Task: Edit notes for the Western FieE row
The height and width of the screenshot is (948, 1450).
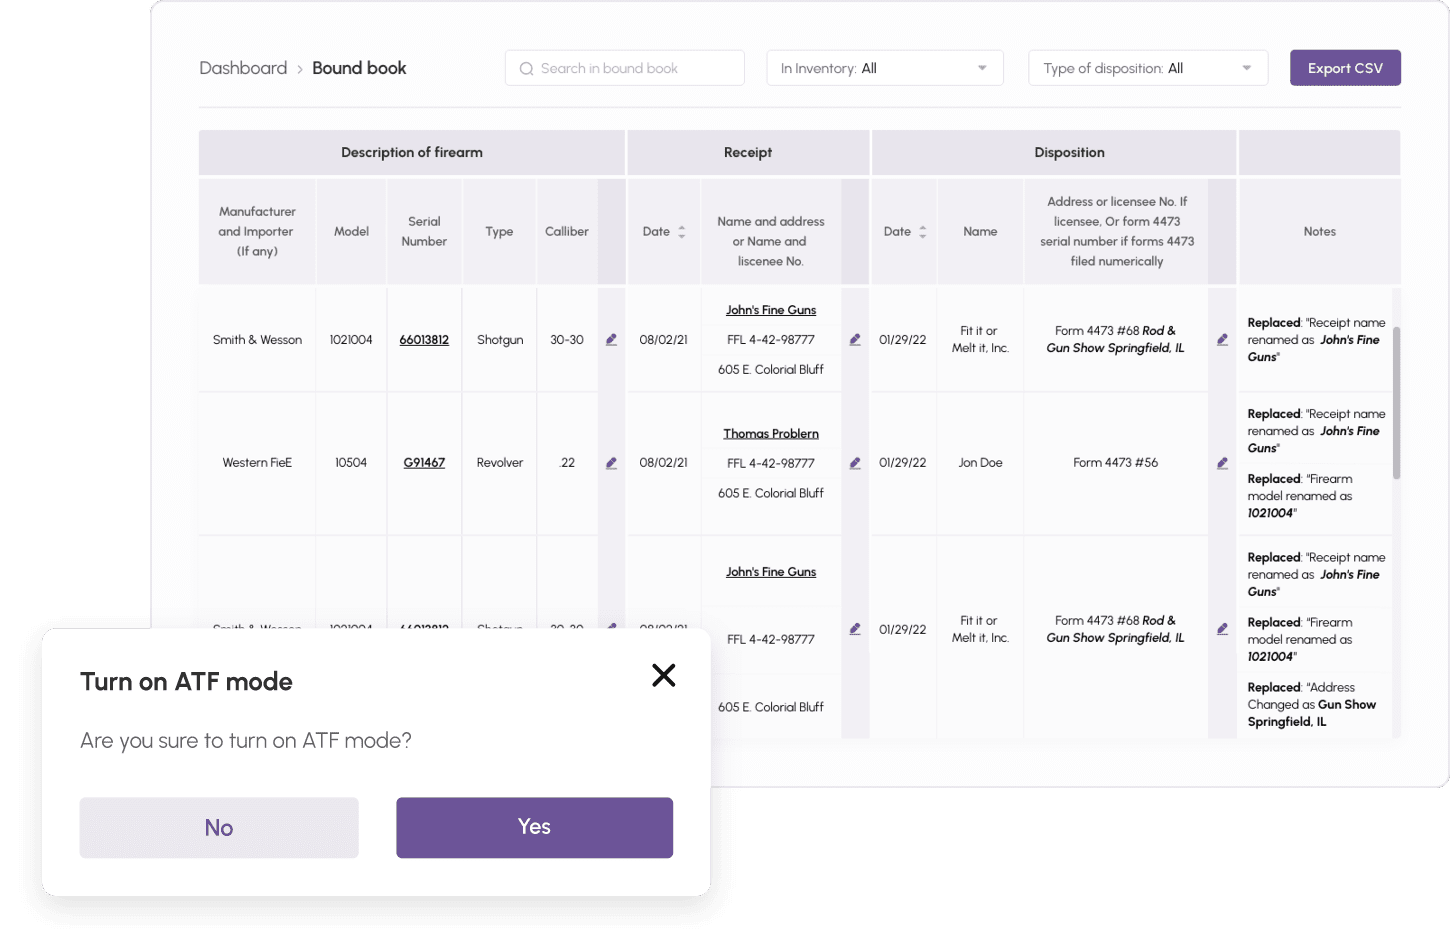Action: coord(1222,462)
